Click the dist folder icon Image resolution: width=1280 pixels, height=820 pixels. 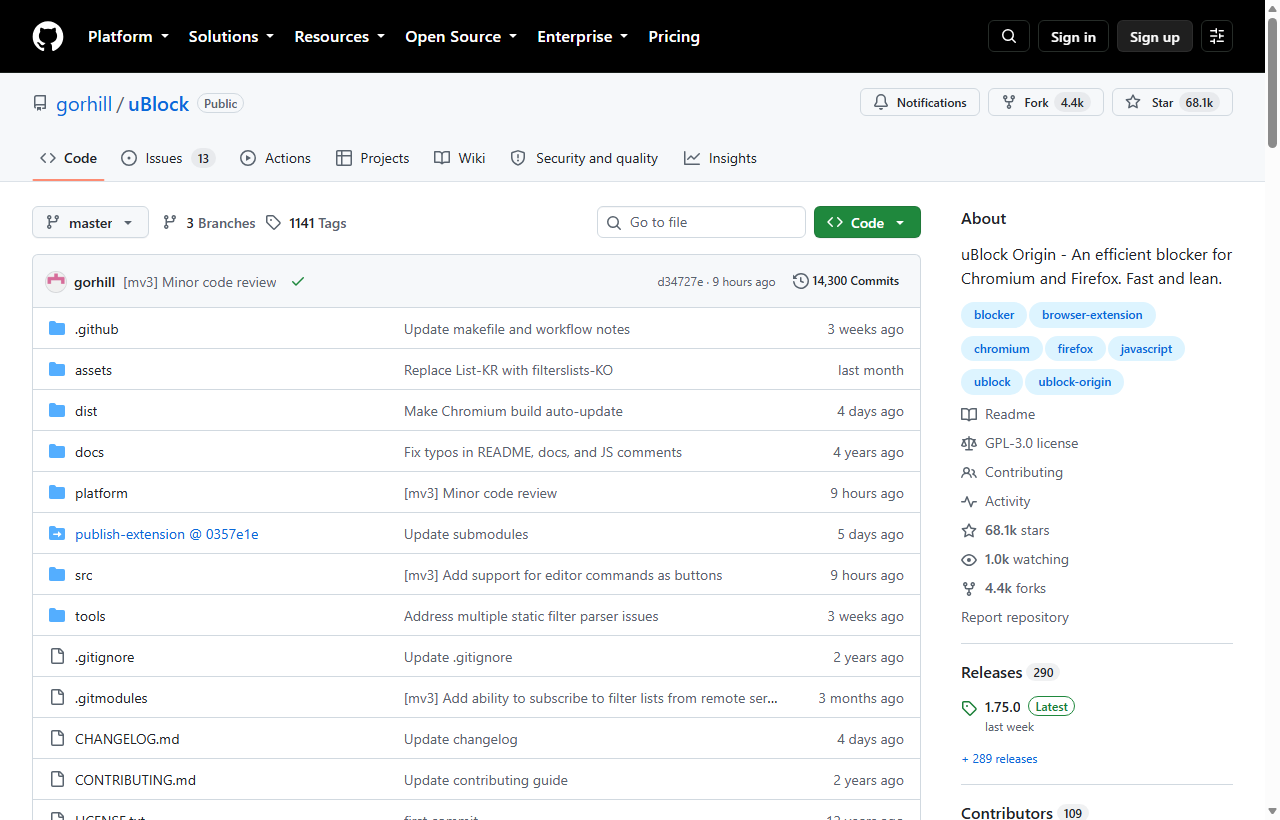coord(57,411)
